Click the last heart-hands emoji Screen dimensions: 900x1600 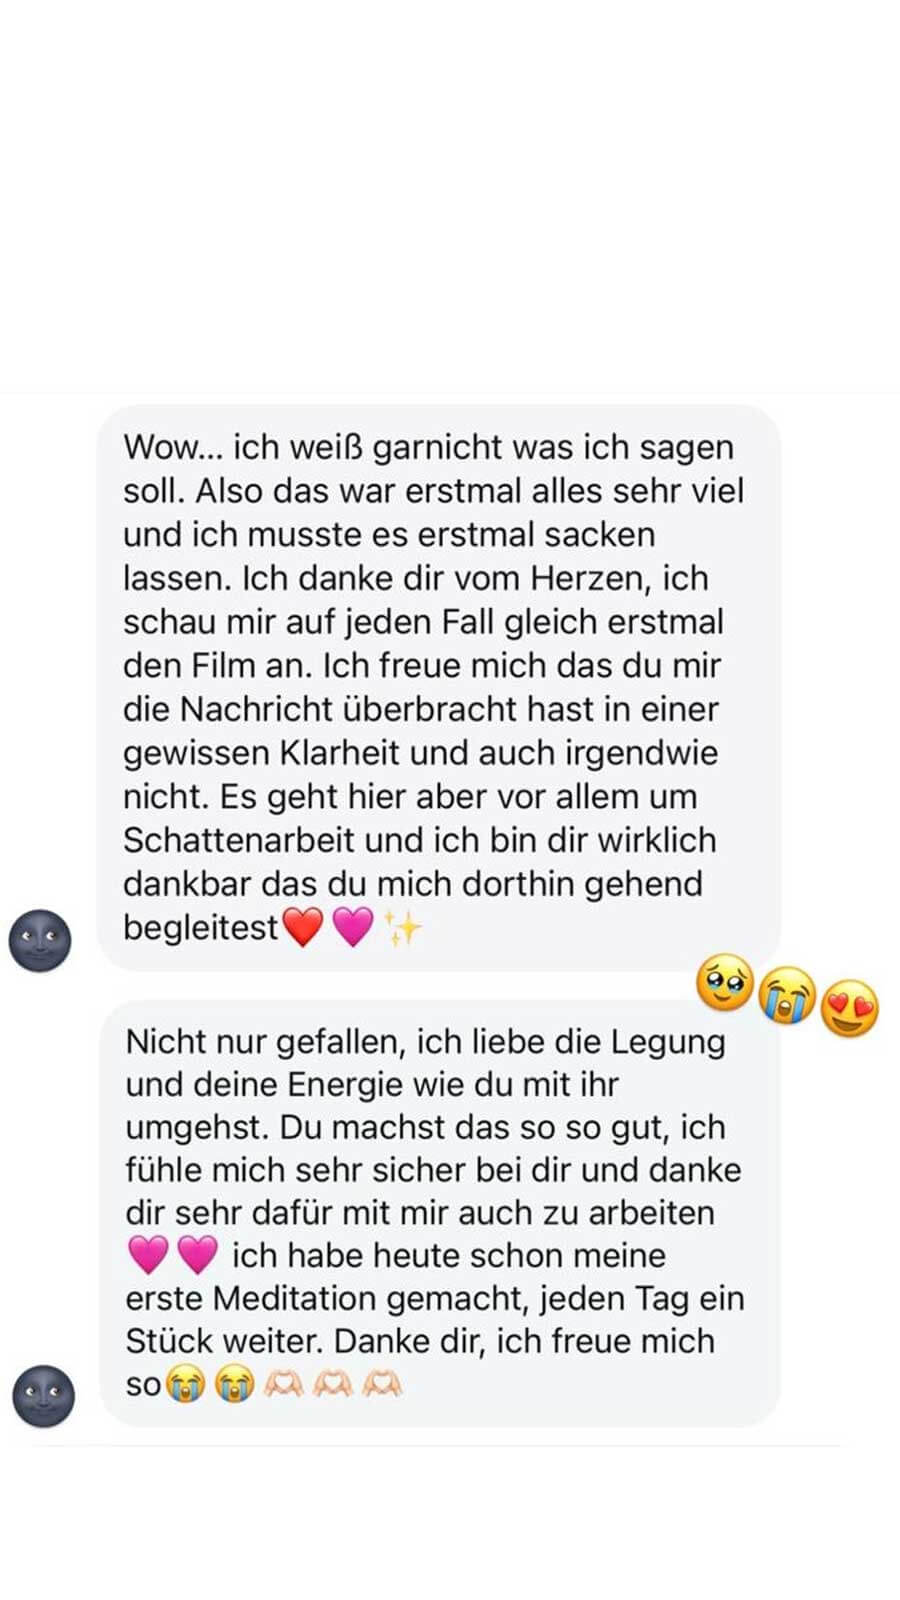[x=381, y=1383]
